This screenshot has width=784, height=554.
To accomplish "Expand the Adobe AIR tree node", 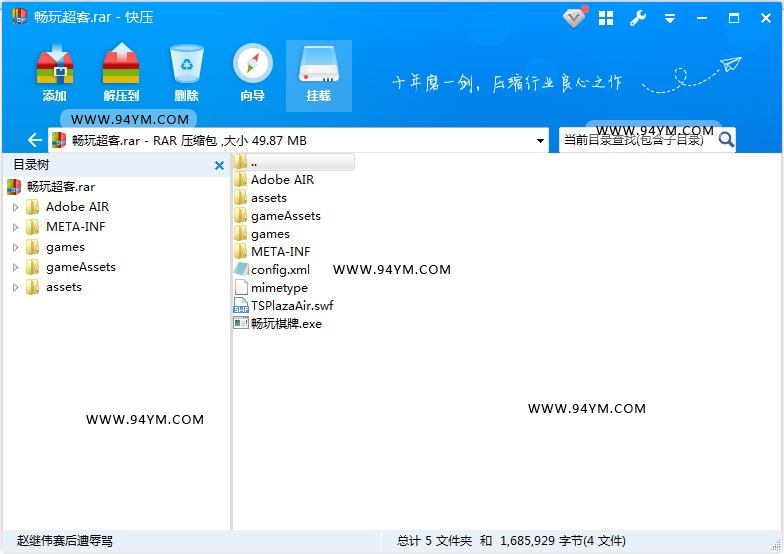I will pos(16,207).
